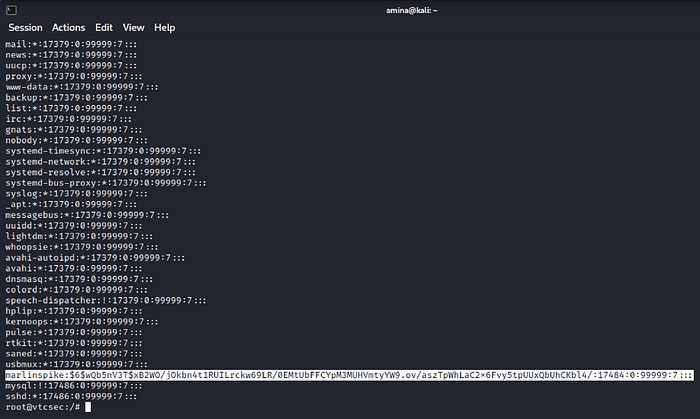Open the Help menu
Image resolution: width=700 pixels, height=419 pixels.
pos(165,28)
